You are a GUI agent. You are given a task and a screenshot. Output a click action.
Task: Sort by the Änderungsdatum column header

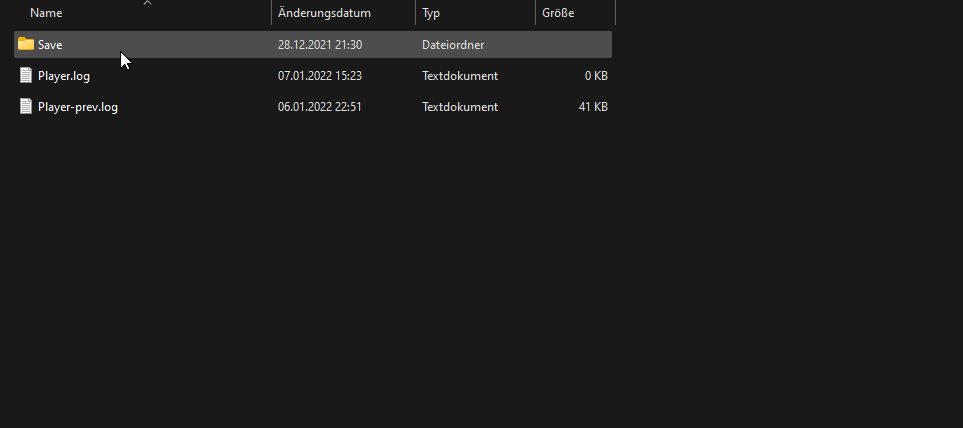click(x=324, y=14)
